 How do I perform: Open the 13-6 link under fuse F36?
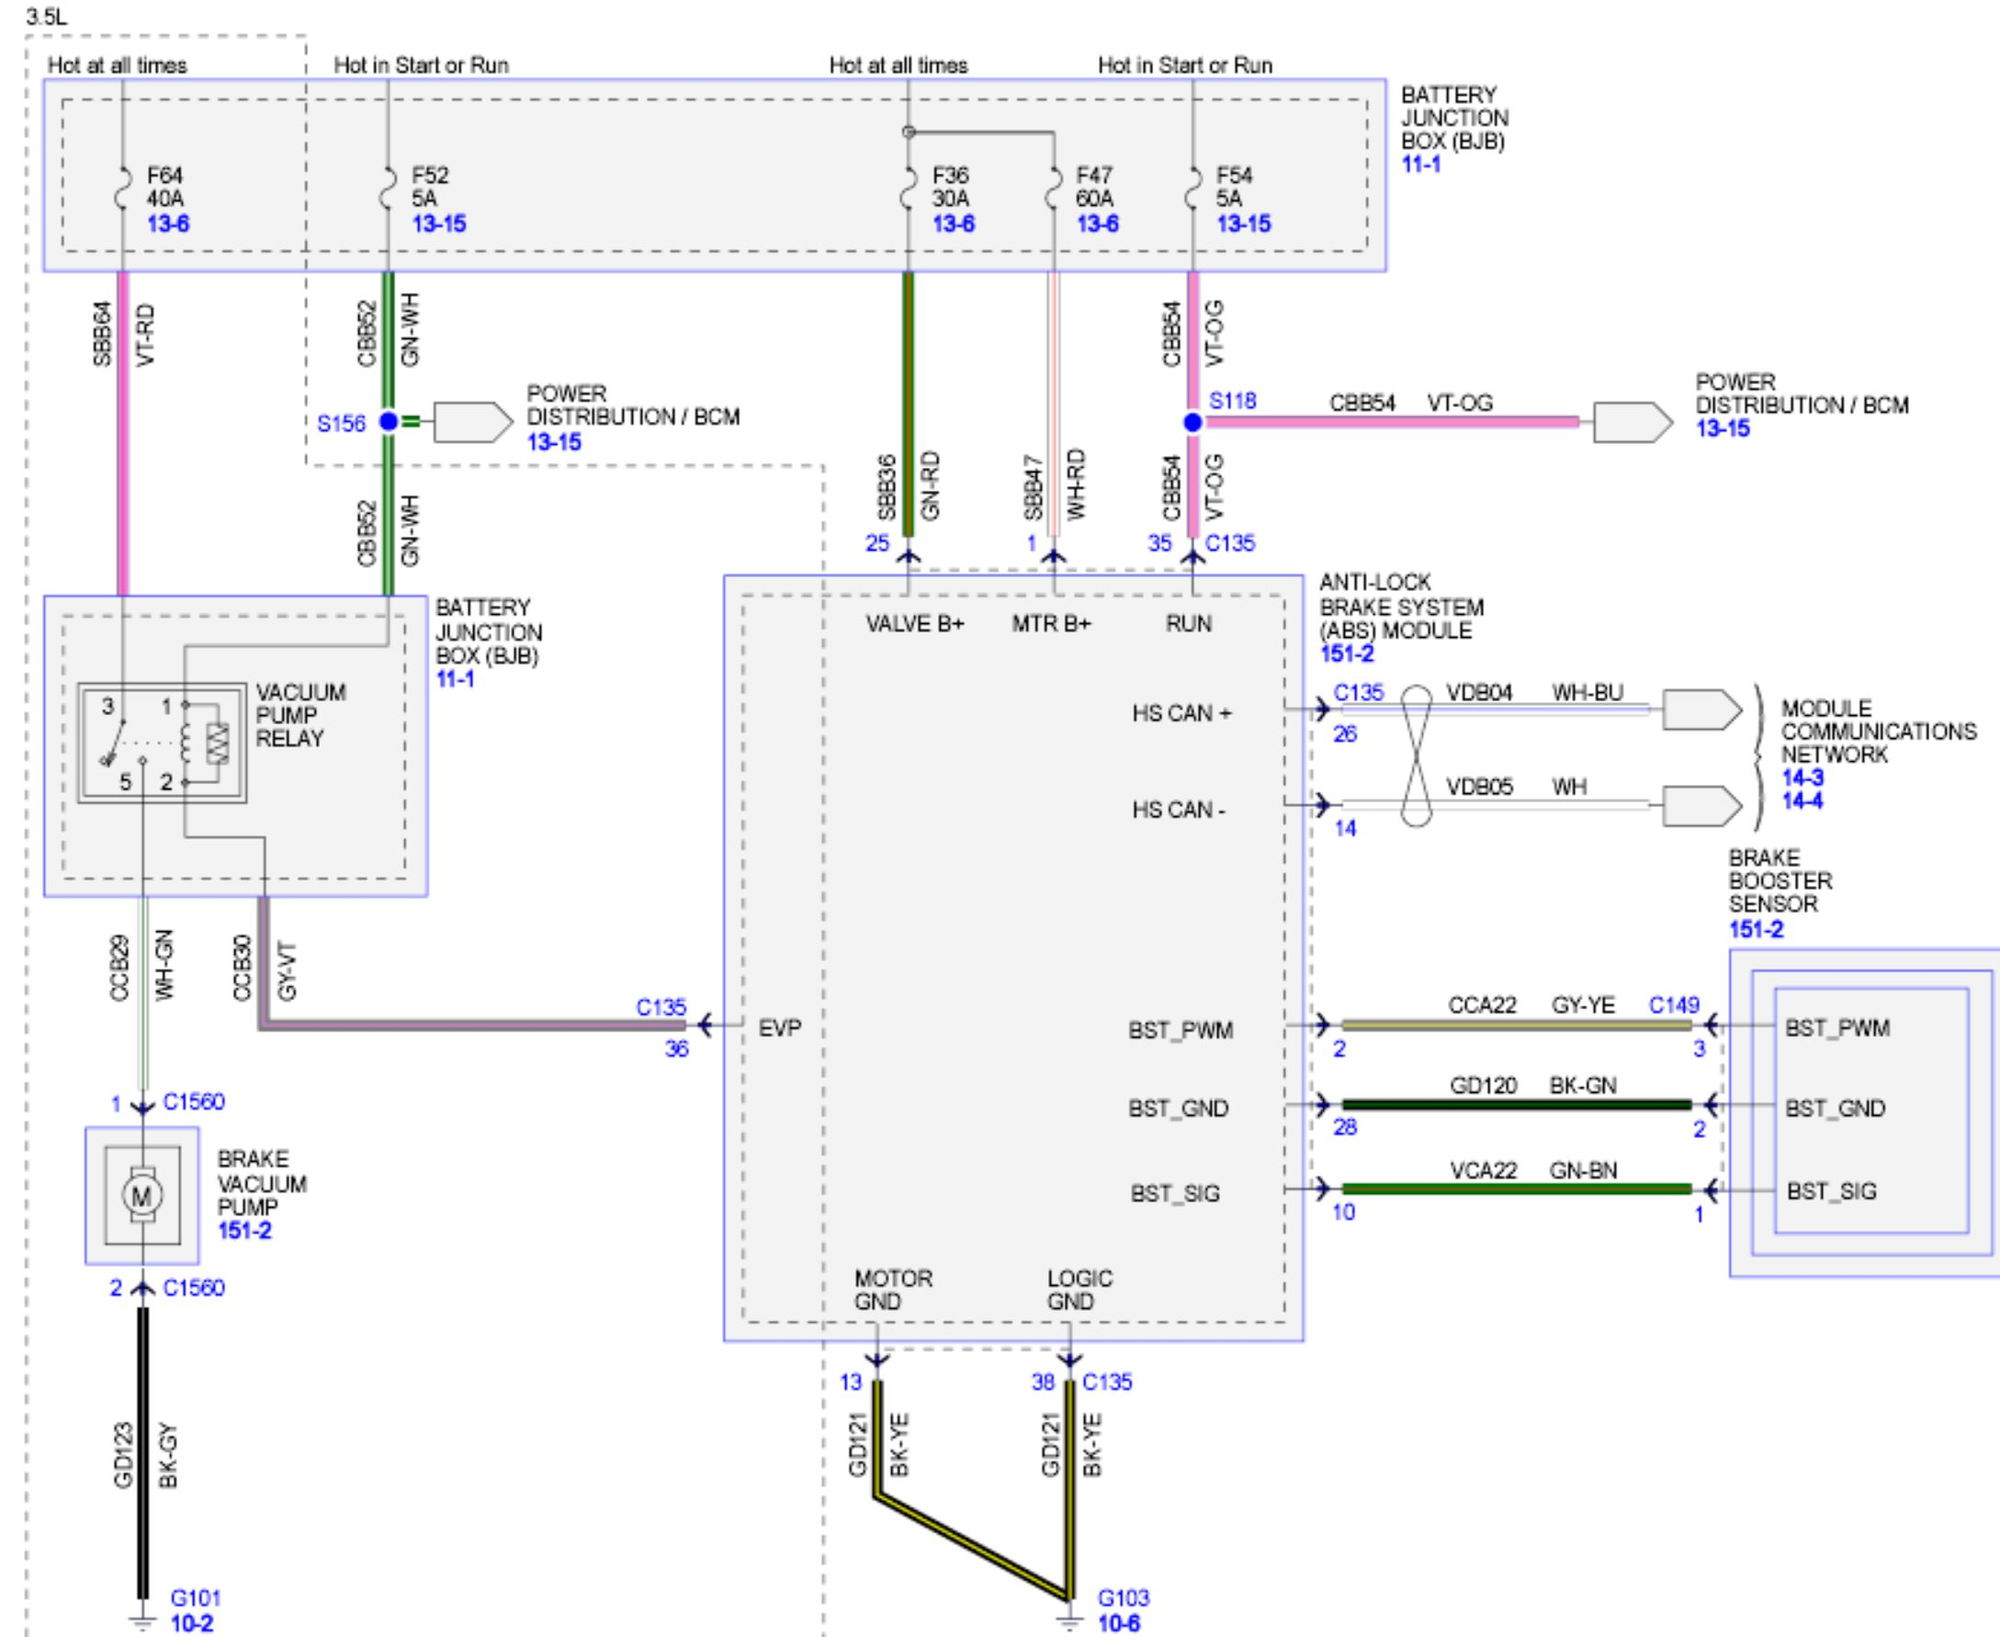click(953, 223)
